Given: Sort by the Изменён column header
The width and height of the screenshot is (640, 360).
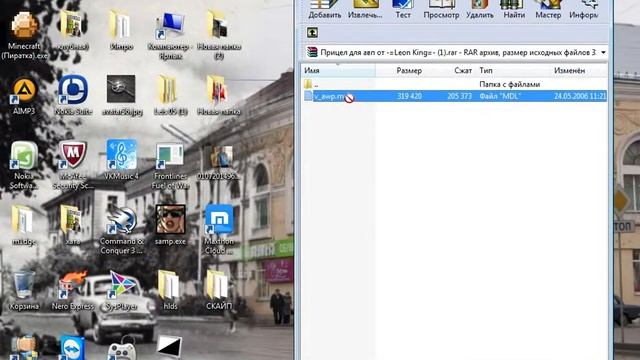Looking at the screenshot, I should (569, 70).
